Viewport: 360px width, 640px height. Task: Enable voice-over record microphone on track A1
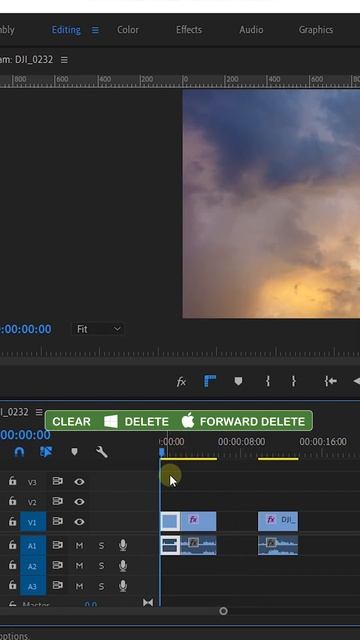(122, 545)
